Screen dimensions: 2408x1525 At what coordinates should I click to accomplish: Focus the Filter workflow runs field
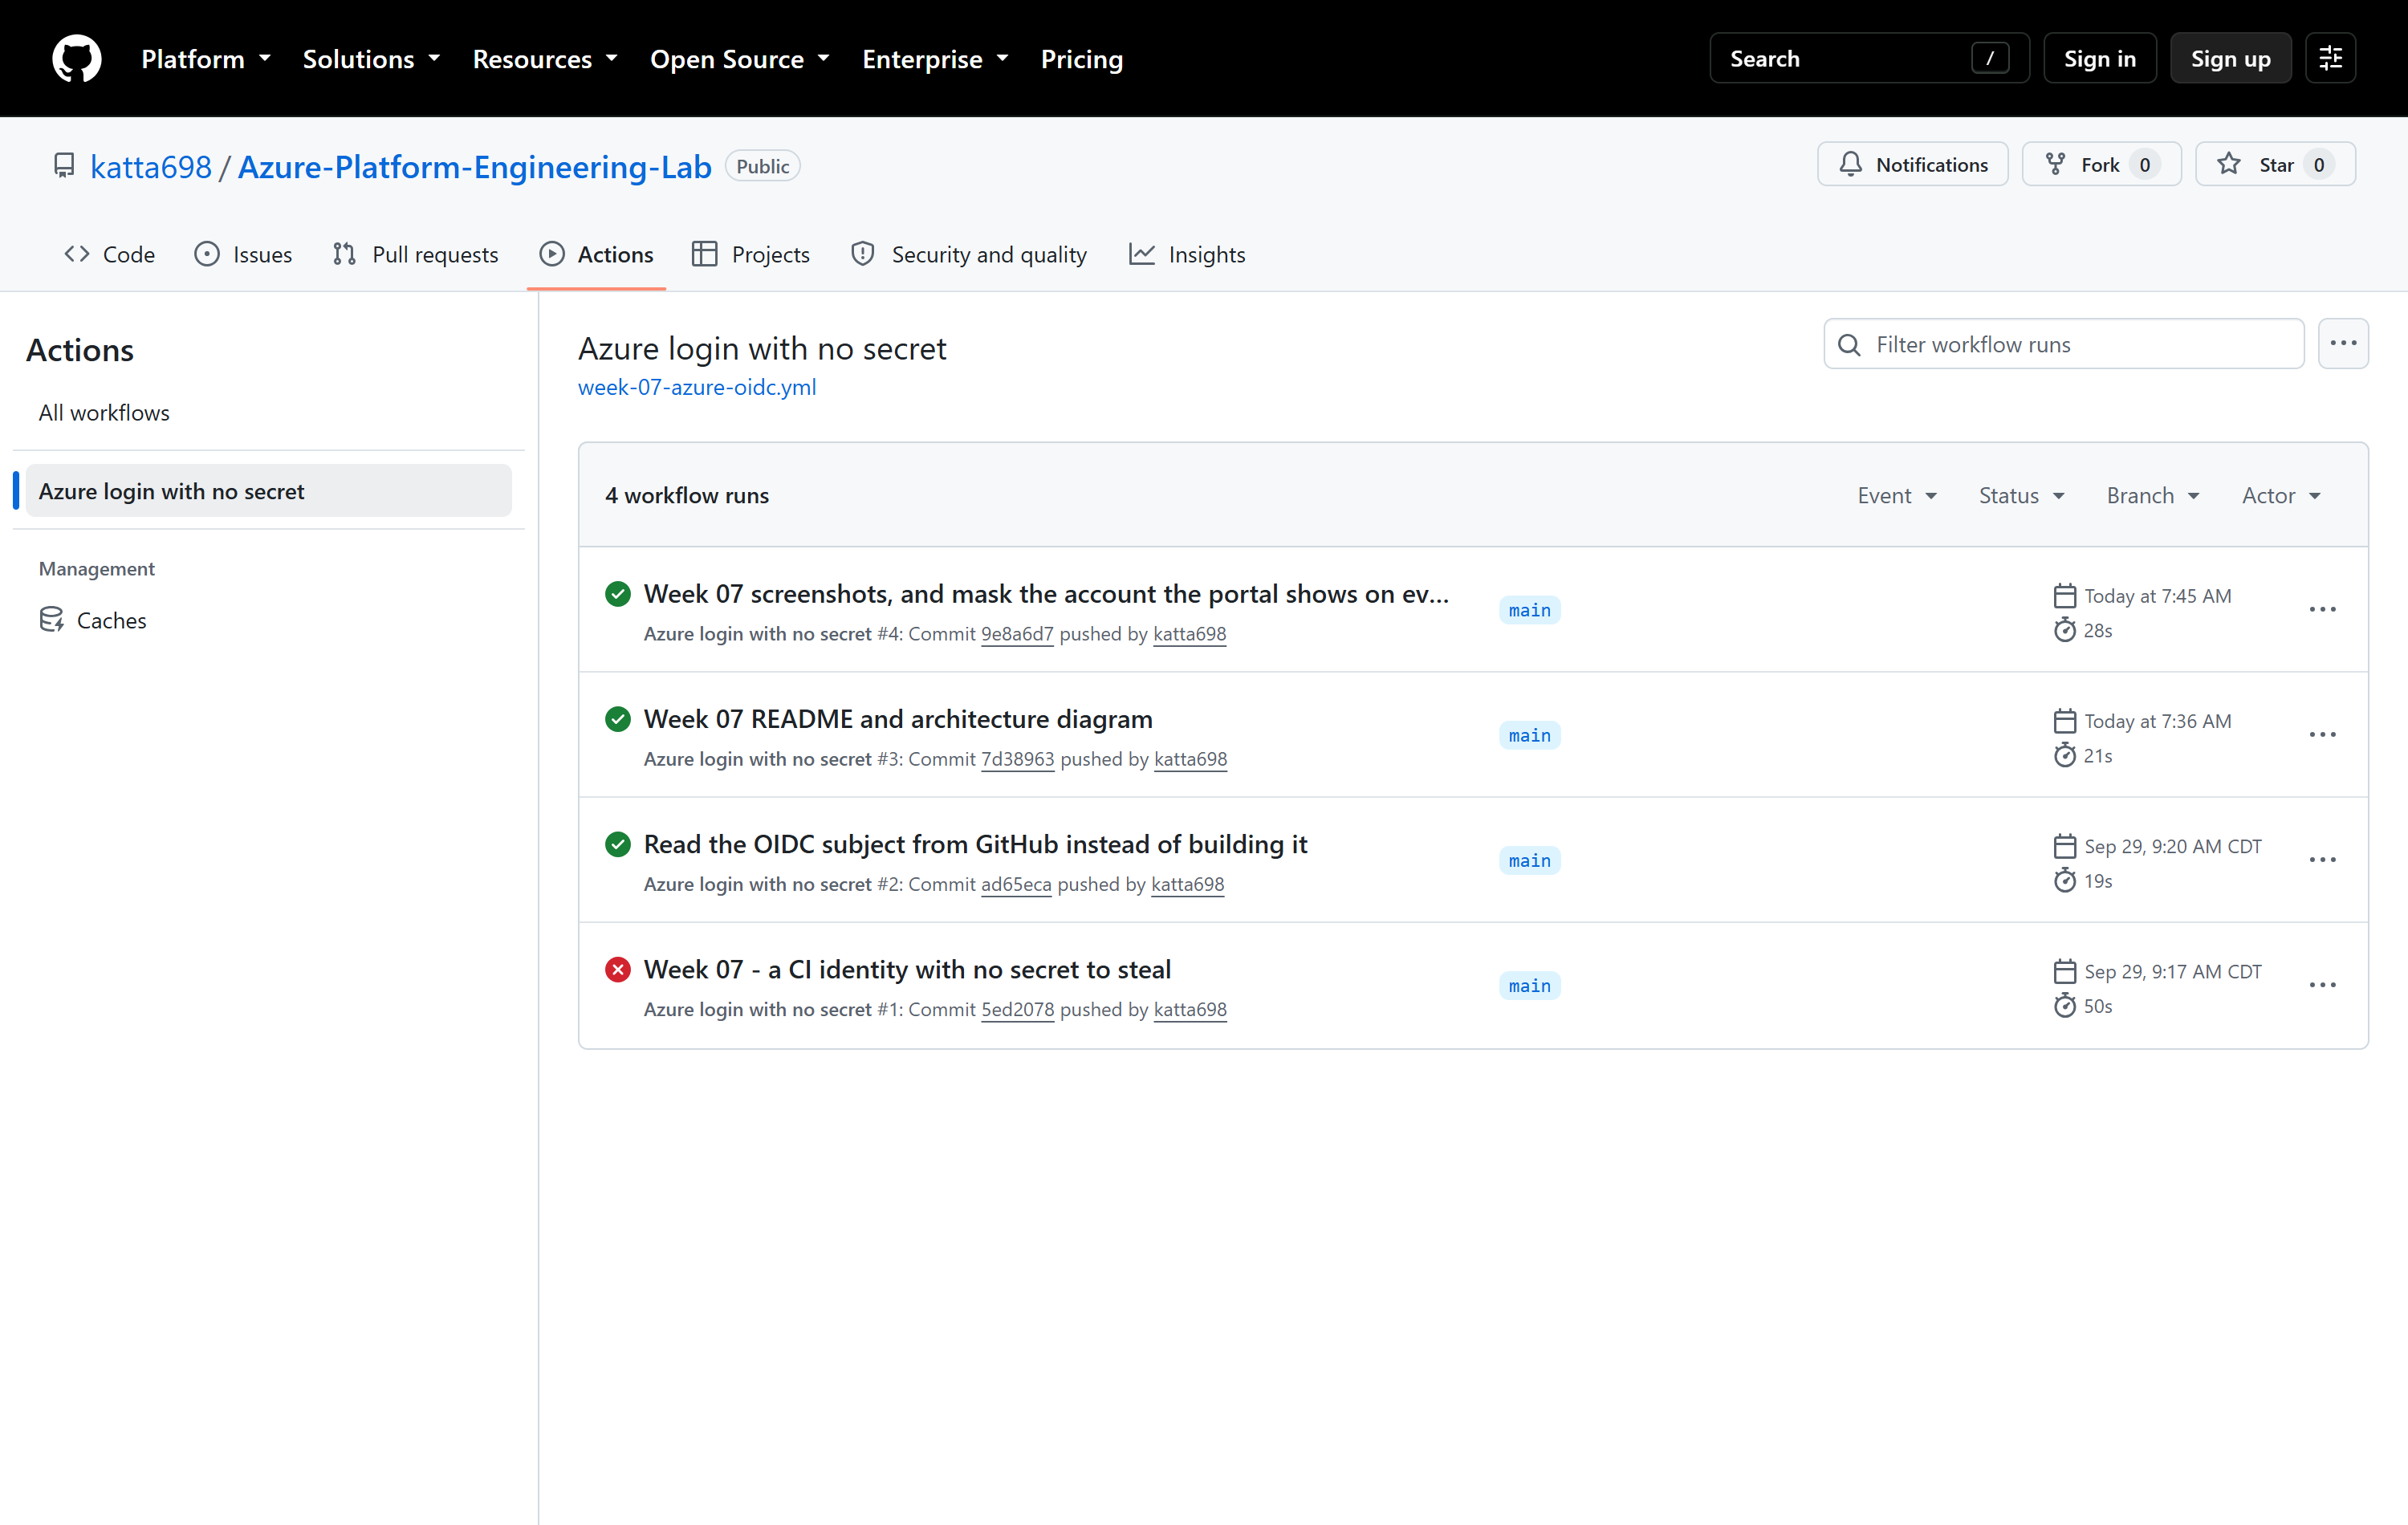2064,344
